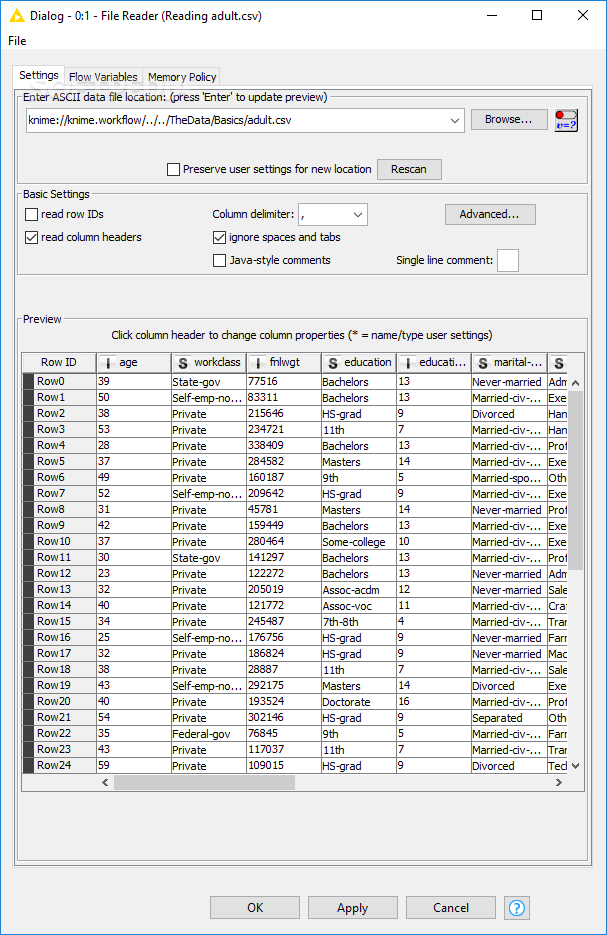Click the Single line comment input field
The width and height of the screenshot is (607, 935).
(x=508, y=261)
